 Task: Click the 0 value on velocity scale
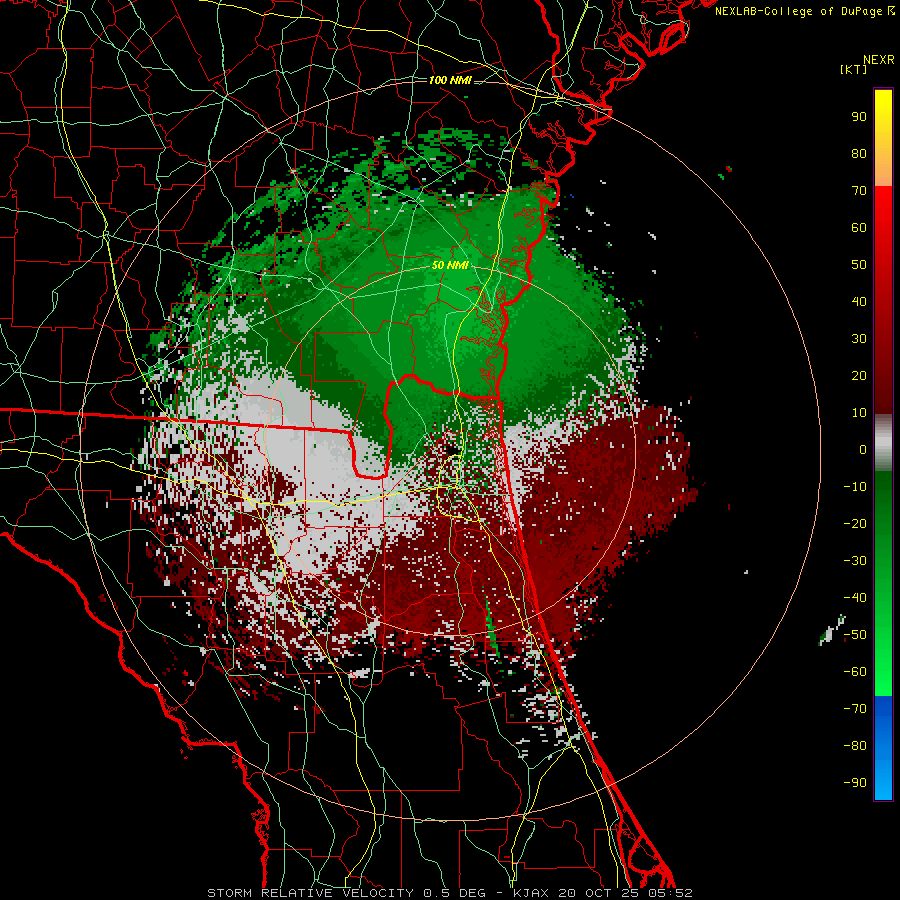863,449
